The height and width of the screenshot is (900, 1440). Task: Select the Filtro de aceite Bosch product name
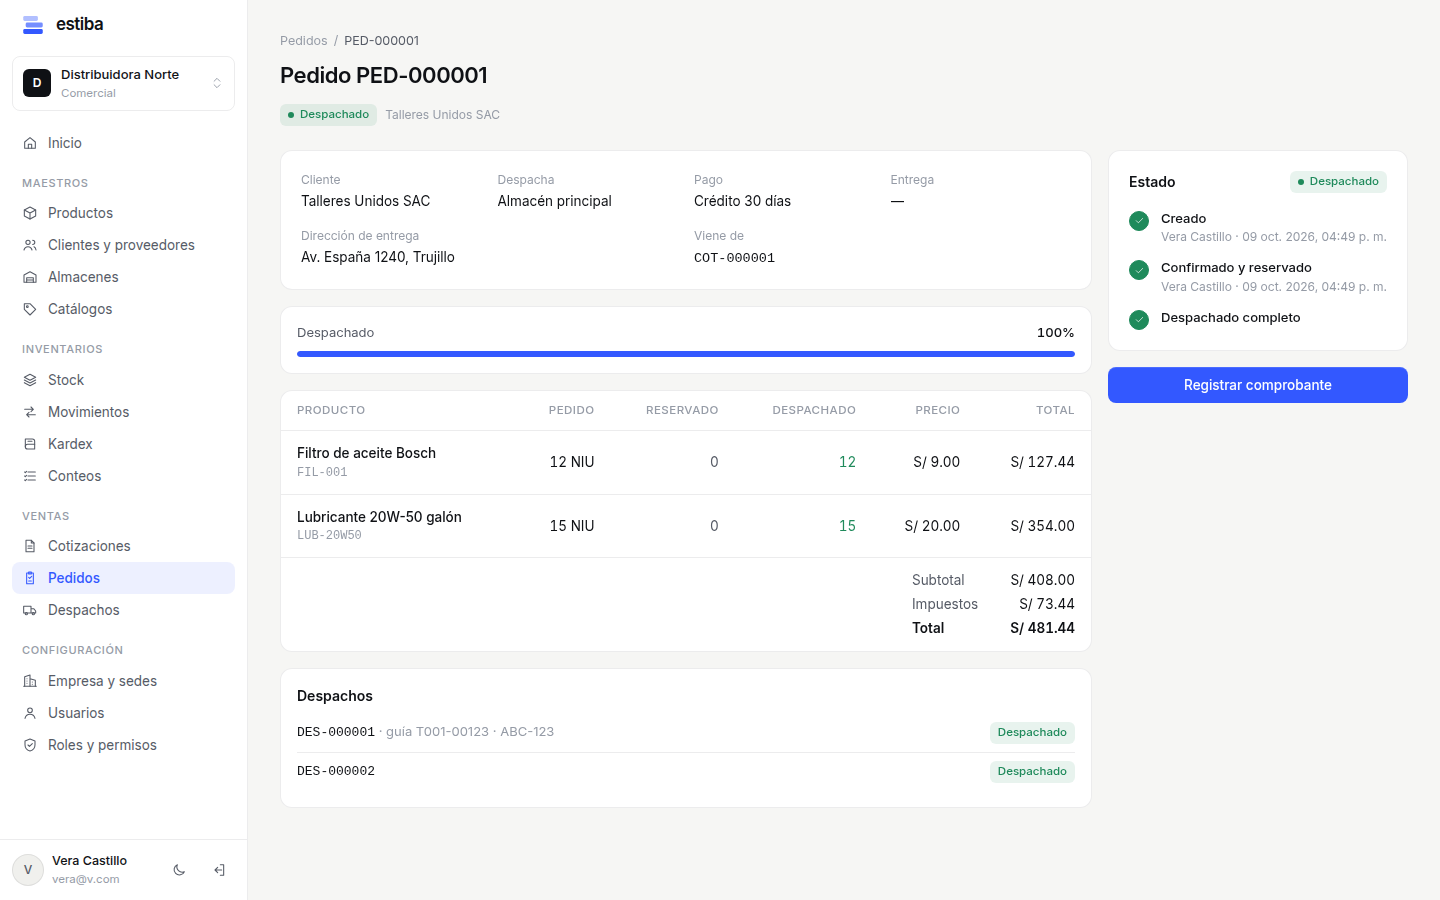click(366, 453)
